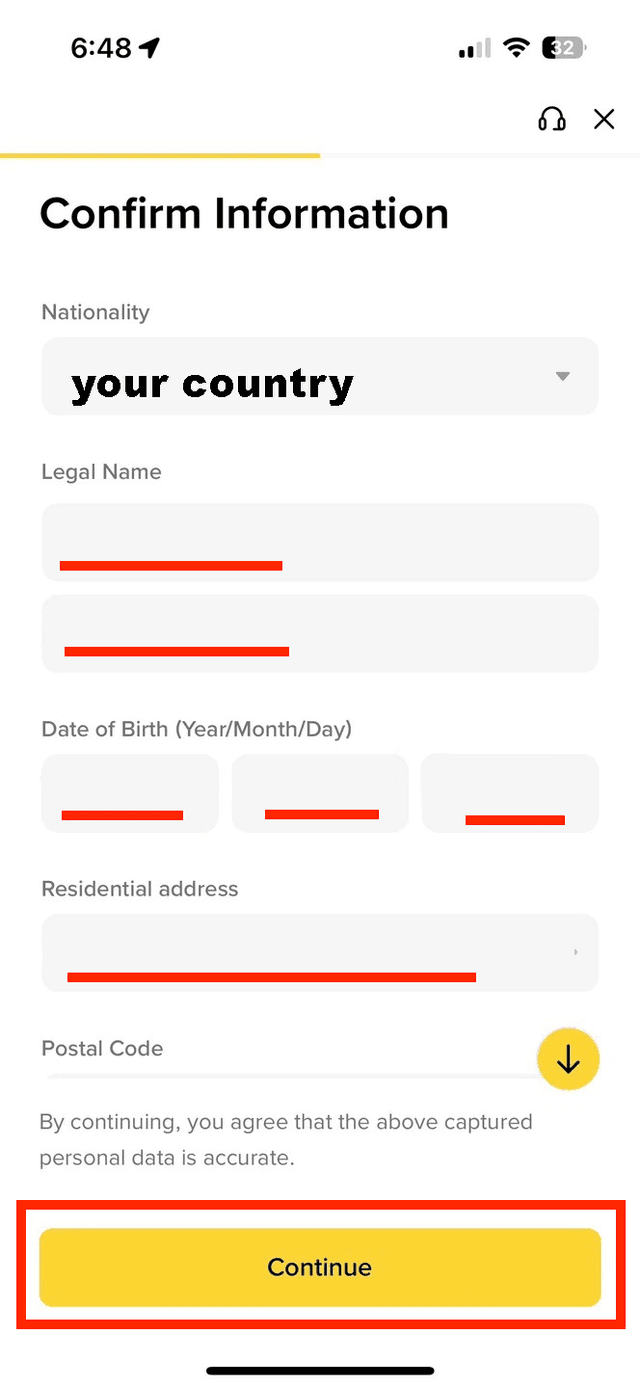Tap the Confirm Information header
The height and width of the screenshot is (1388, 640).
pos(243,213)
